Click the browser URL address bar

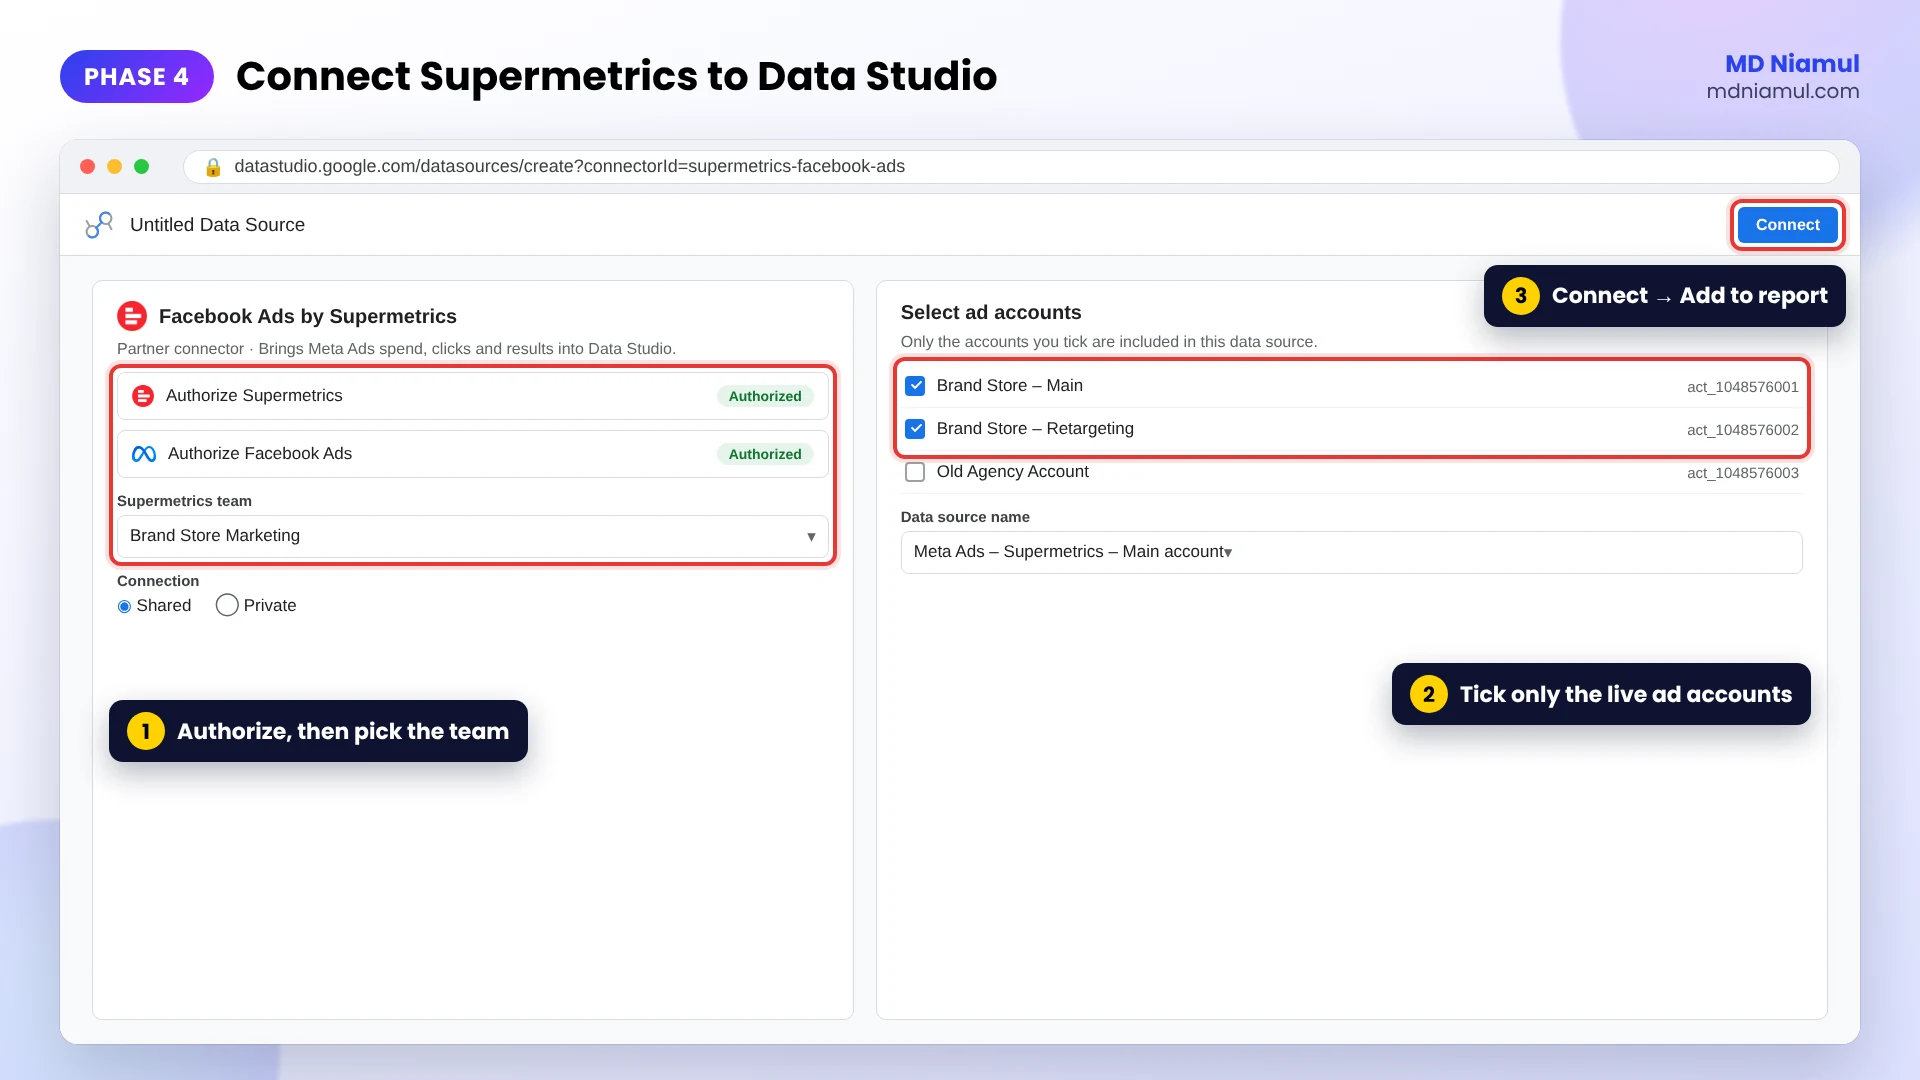click(x=1011, y=167)
